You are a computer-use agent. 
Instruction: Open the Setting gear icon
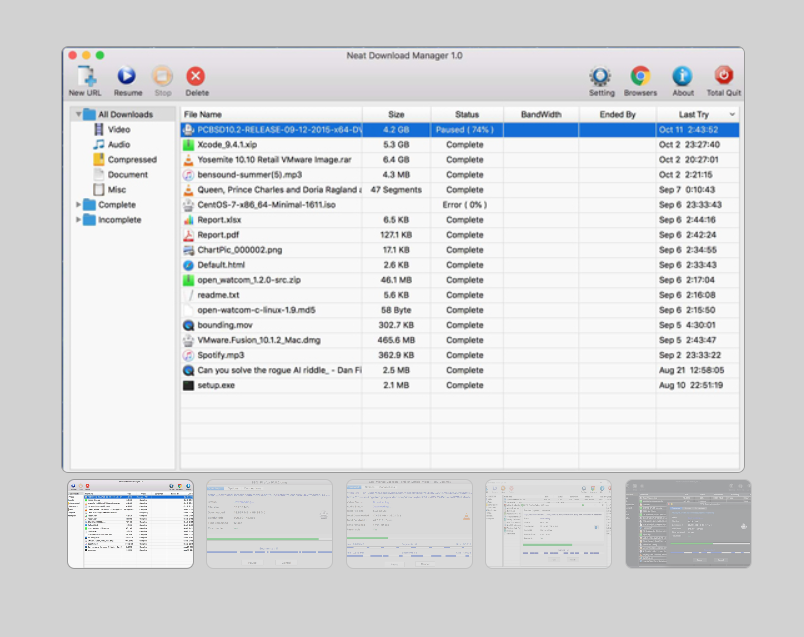click(x=600, y=76)
